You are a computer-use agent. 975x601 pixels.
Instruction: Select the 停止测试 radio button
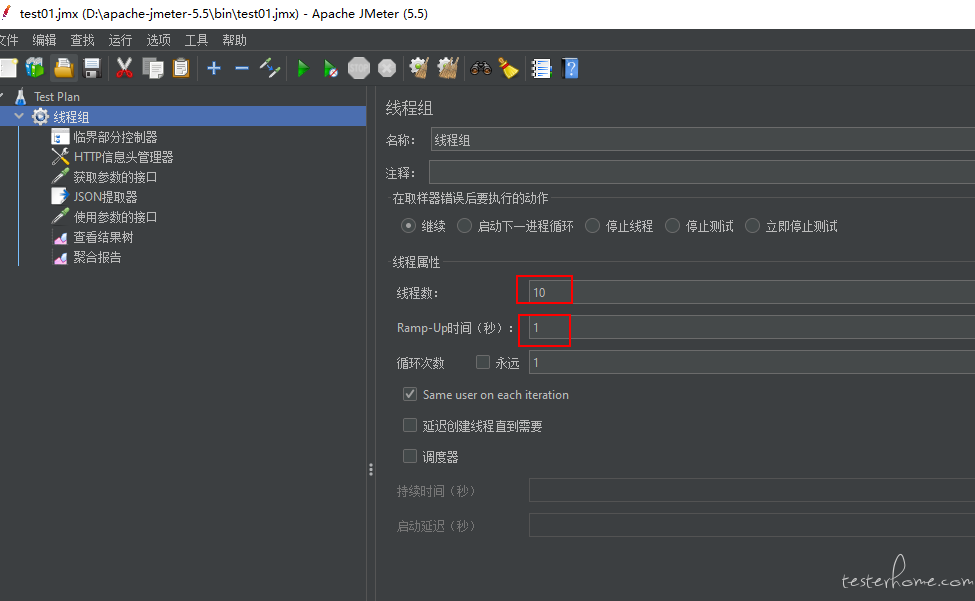(x=672, y=226)
